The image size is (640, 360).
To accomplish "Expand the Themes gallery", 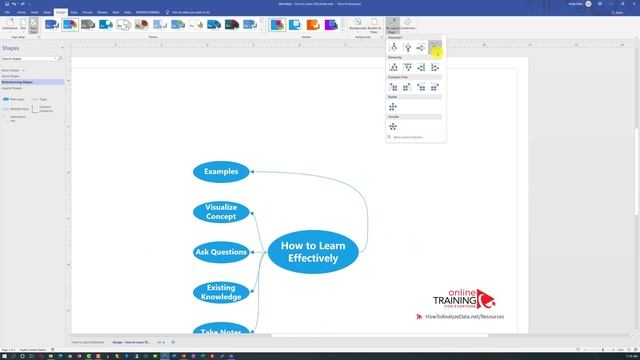I will click(x=262, y=31).
